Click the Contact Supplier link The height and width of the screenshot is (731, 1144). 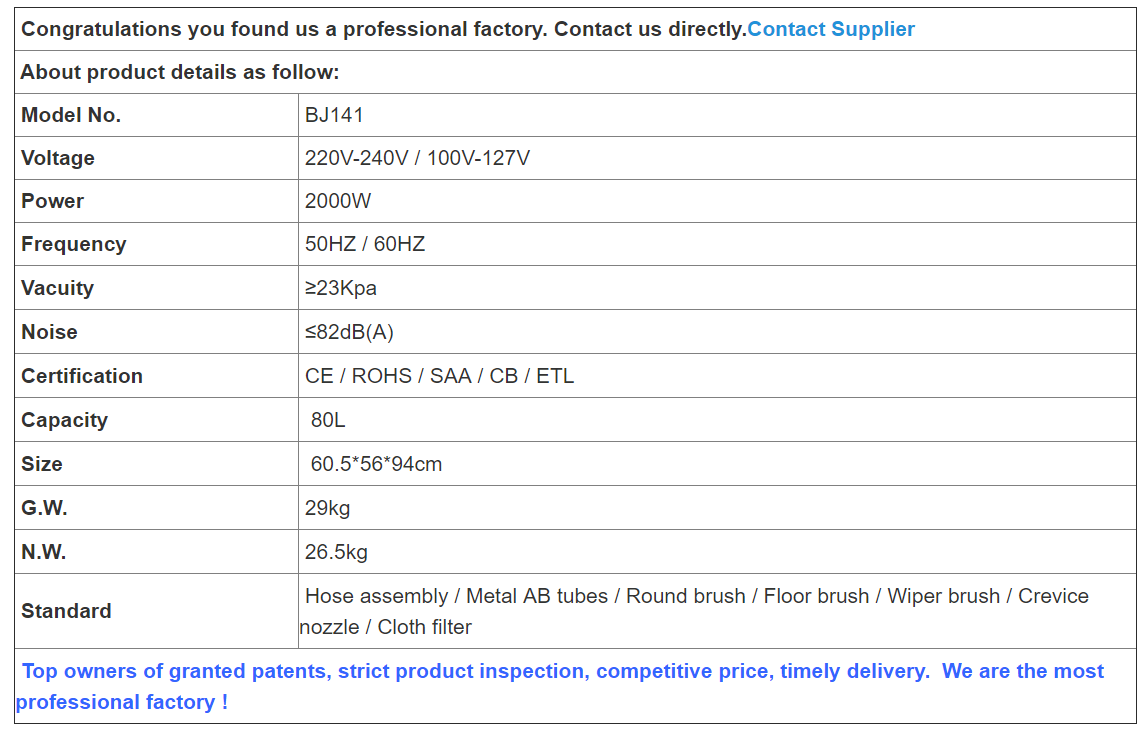point(830,29)
